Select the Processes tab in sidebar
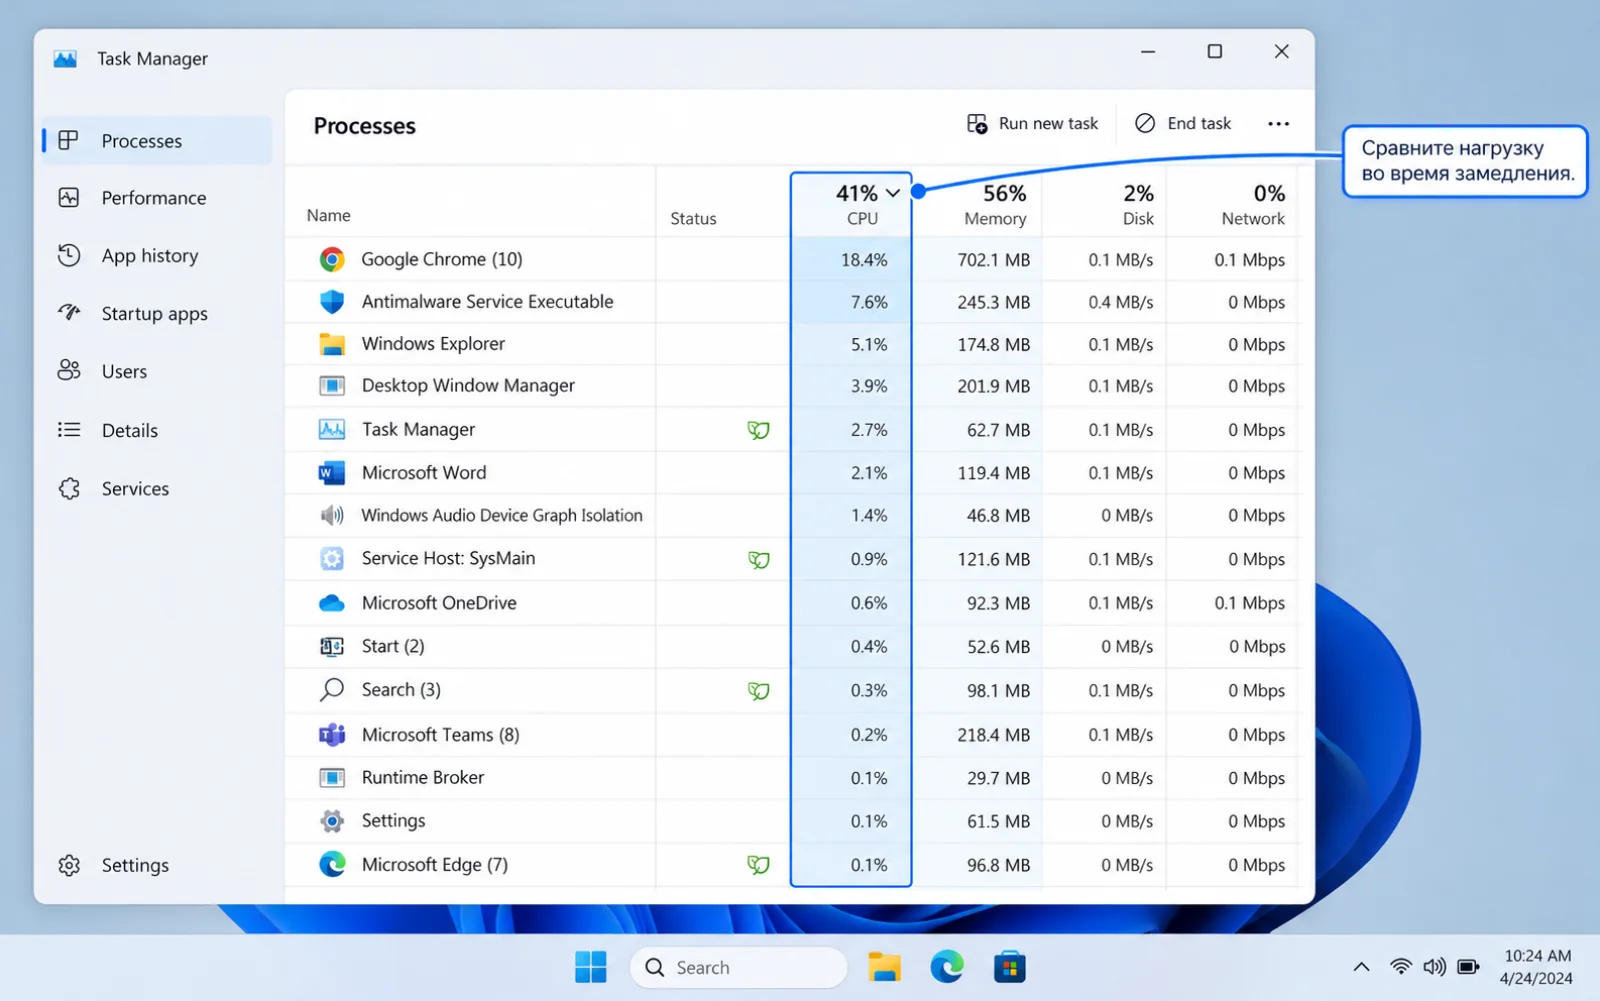The image size is (1600, 1001). pyautogui.click(x=156, y=141)
